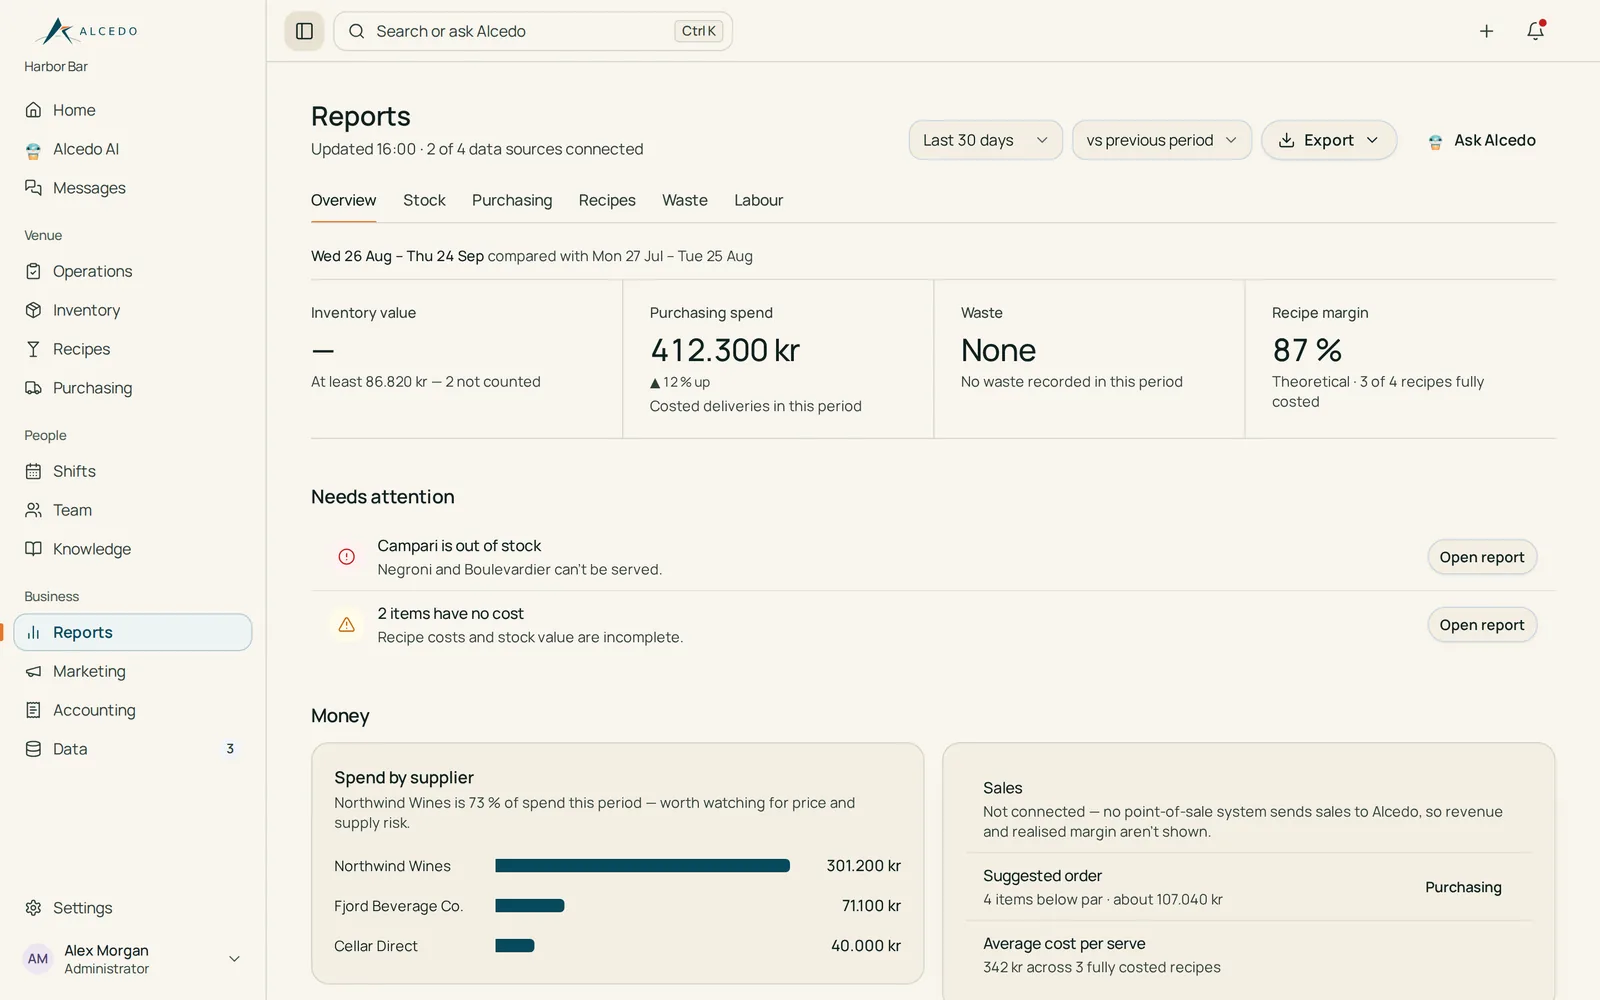
Task: Switch to the reports Recipes tab
Action: [607, 200]
